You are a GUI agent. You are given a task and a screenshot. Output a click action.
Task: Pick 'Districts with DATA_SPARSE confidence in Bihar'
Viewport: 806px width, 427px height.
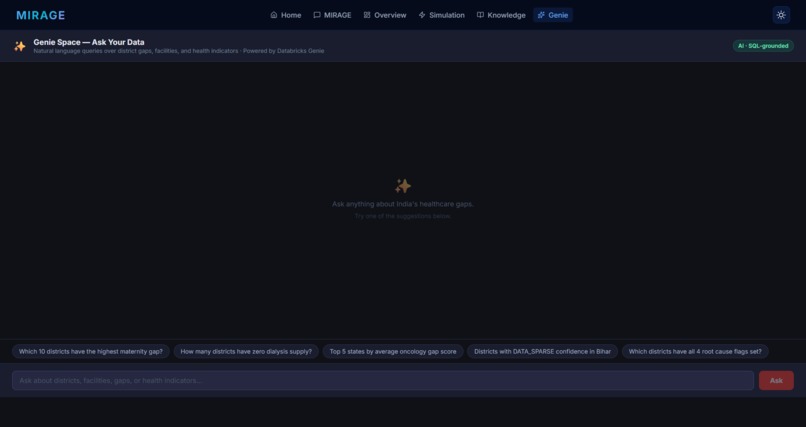pyautogui.click(x=542, y=351)
